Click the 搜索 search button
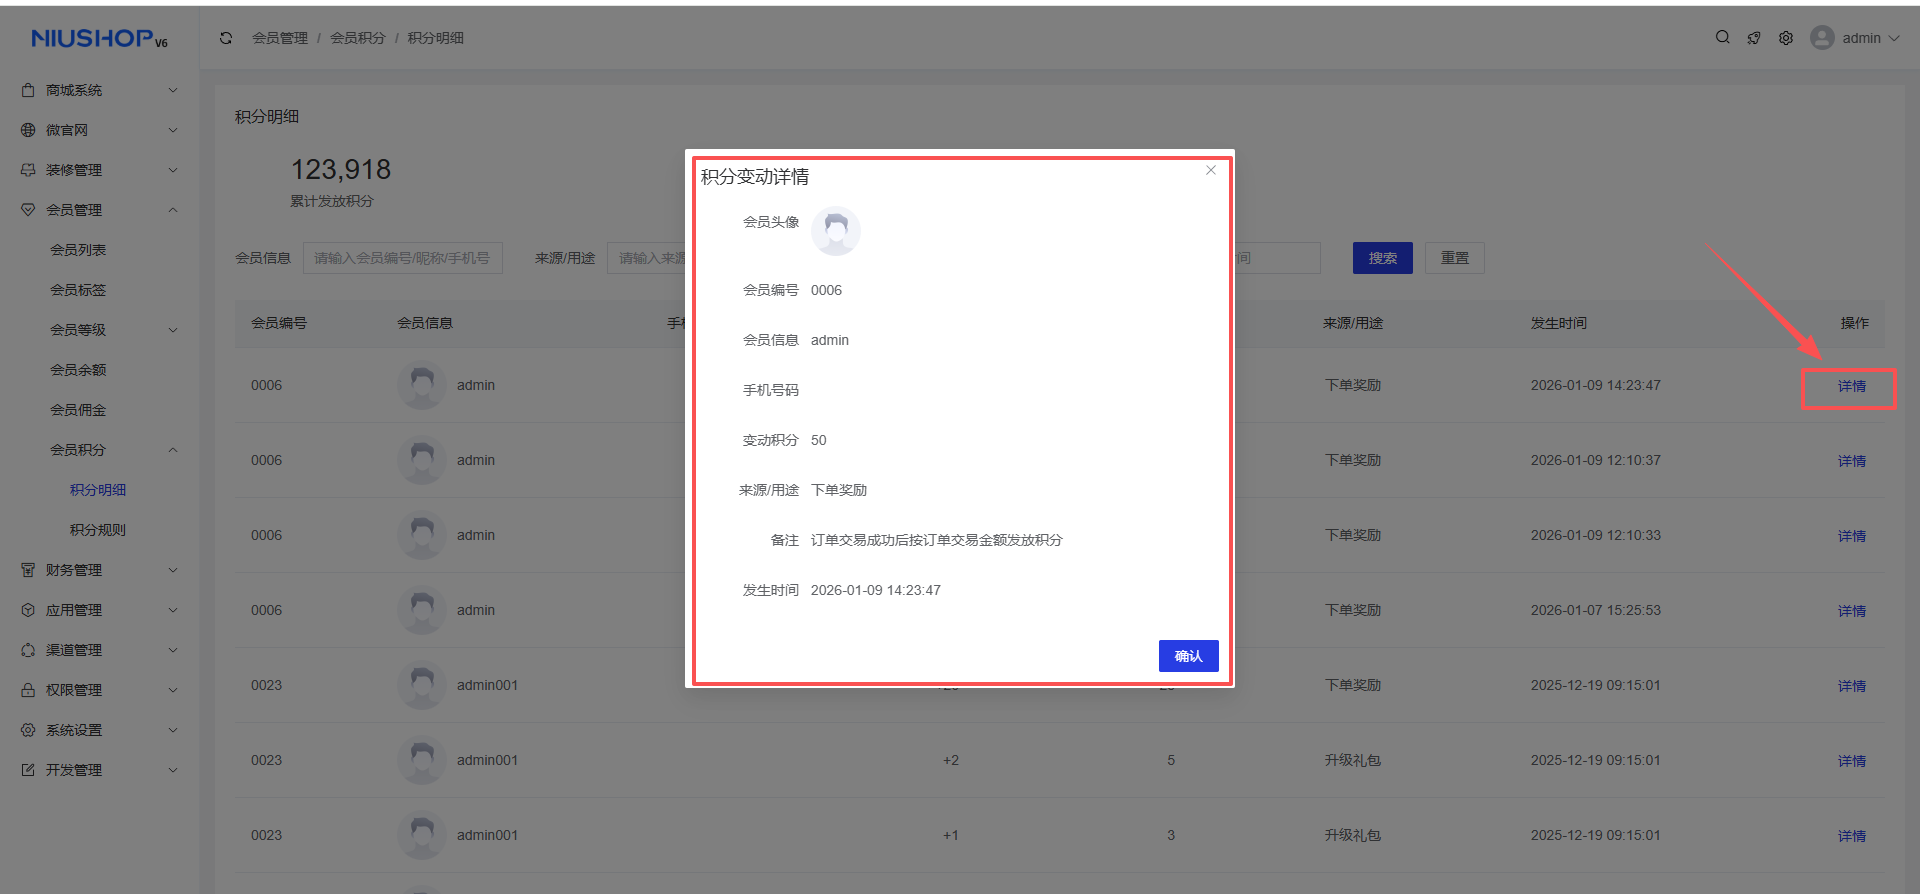Screen dimensions: 1920x894 (1382, 258)
